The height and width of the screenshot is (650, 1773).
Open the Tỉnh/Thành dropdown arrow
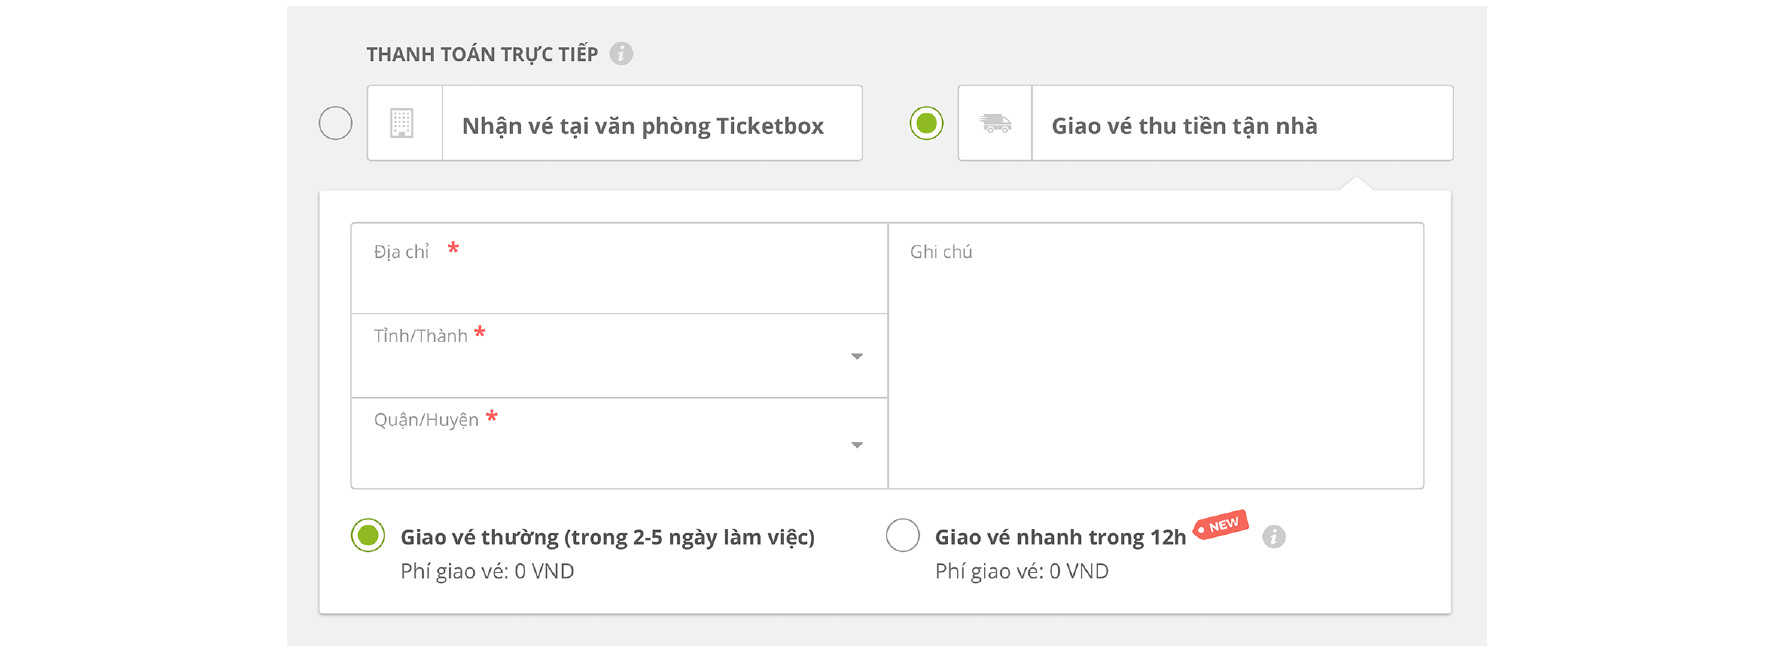pos(857,356)
